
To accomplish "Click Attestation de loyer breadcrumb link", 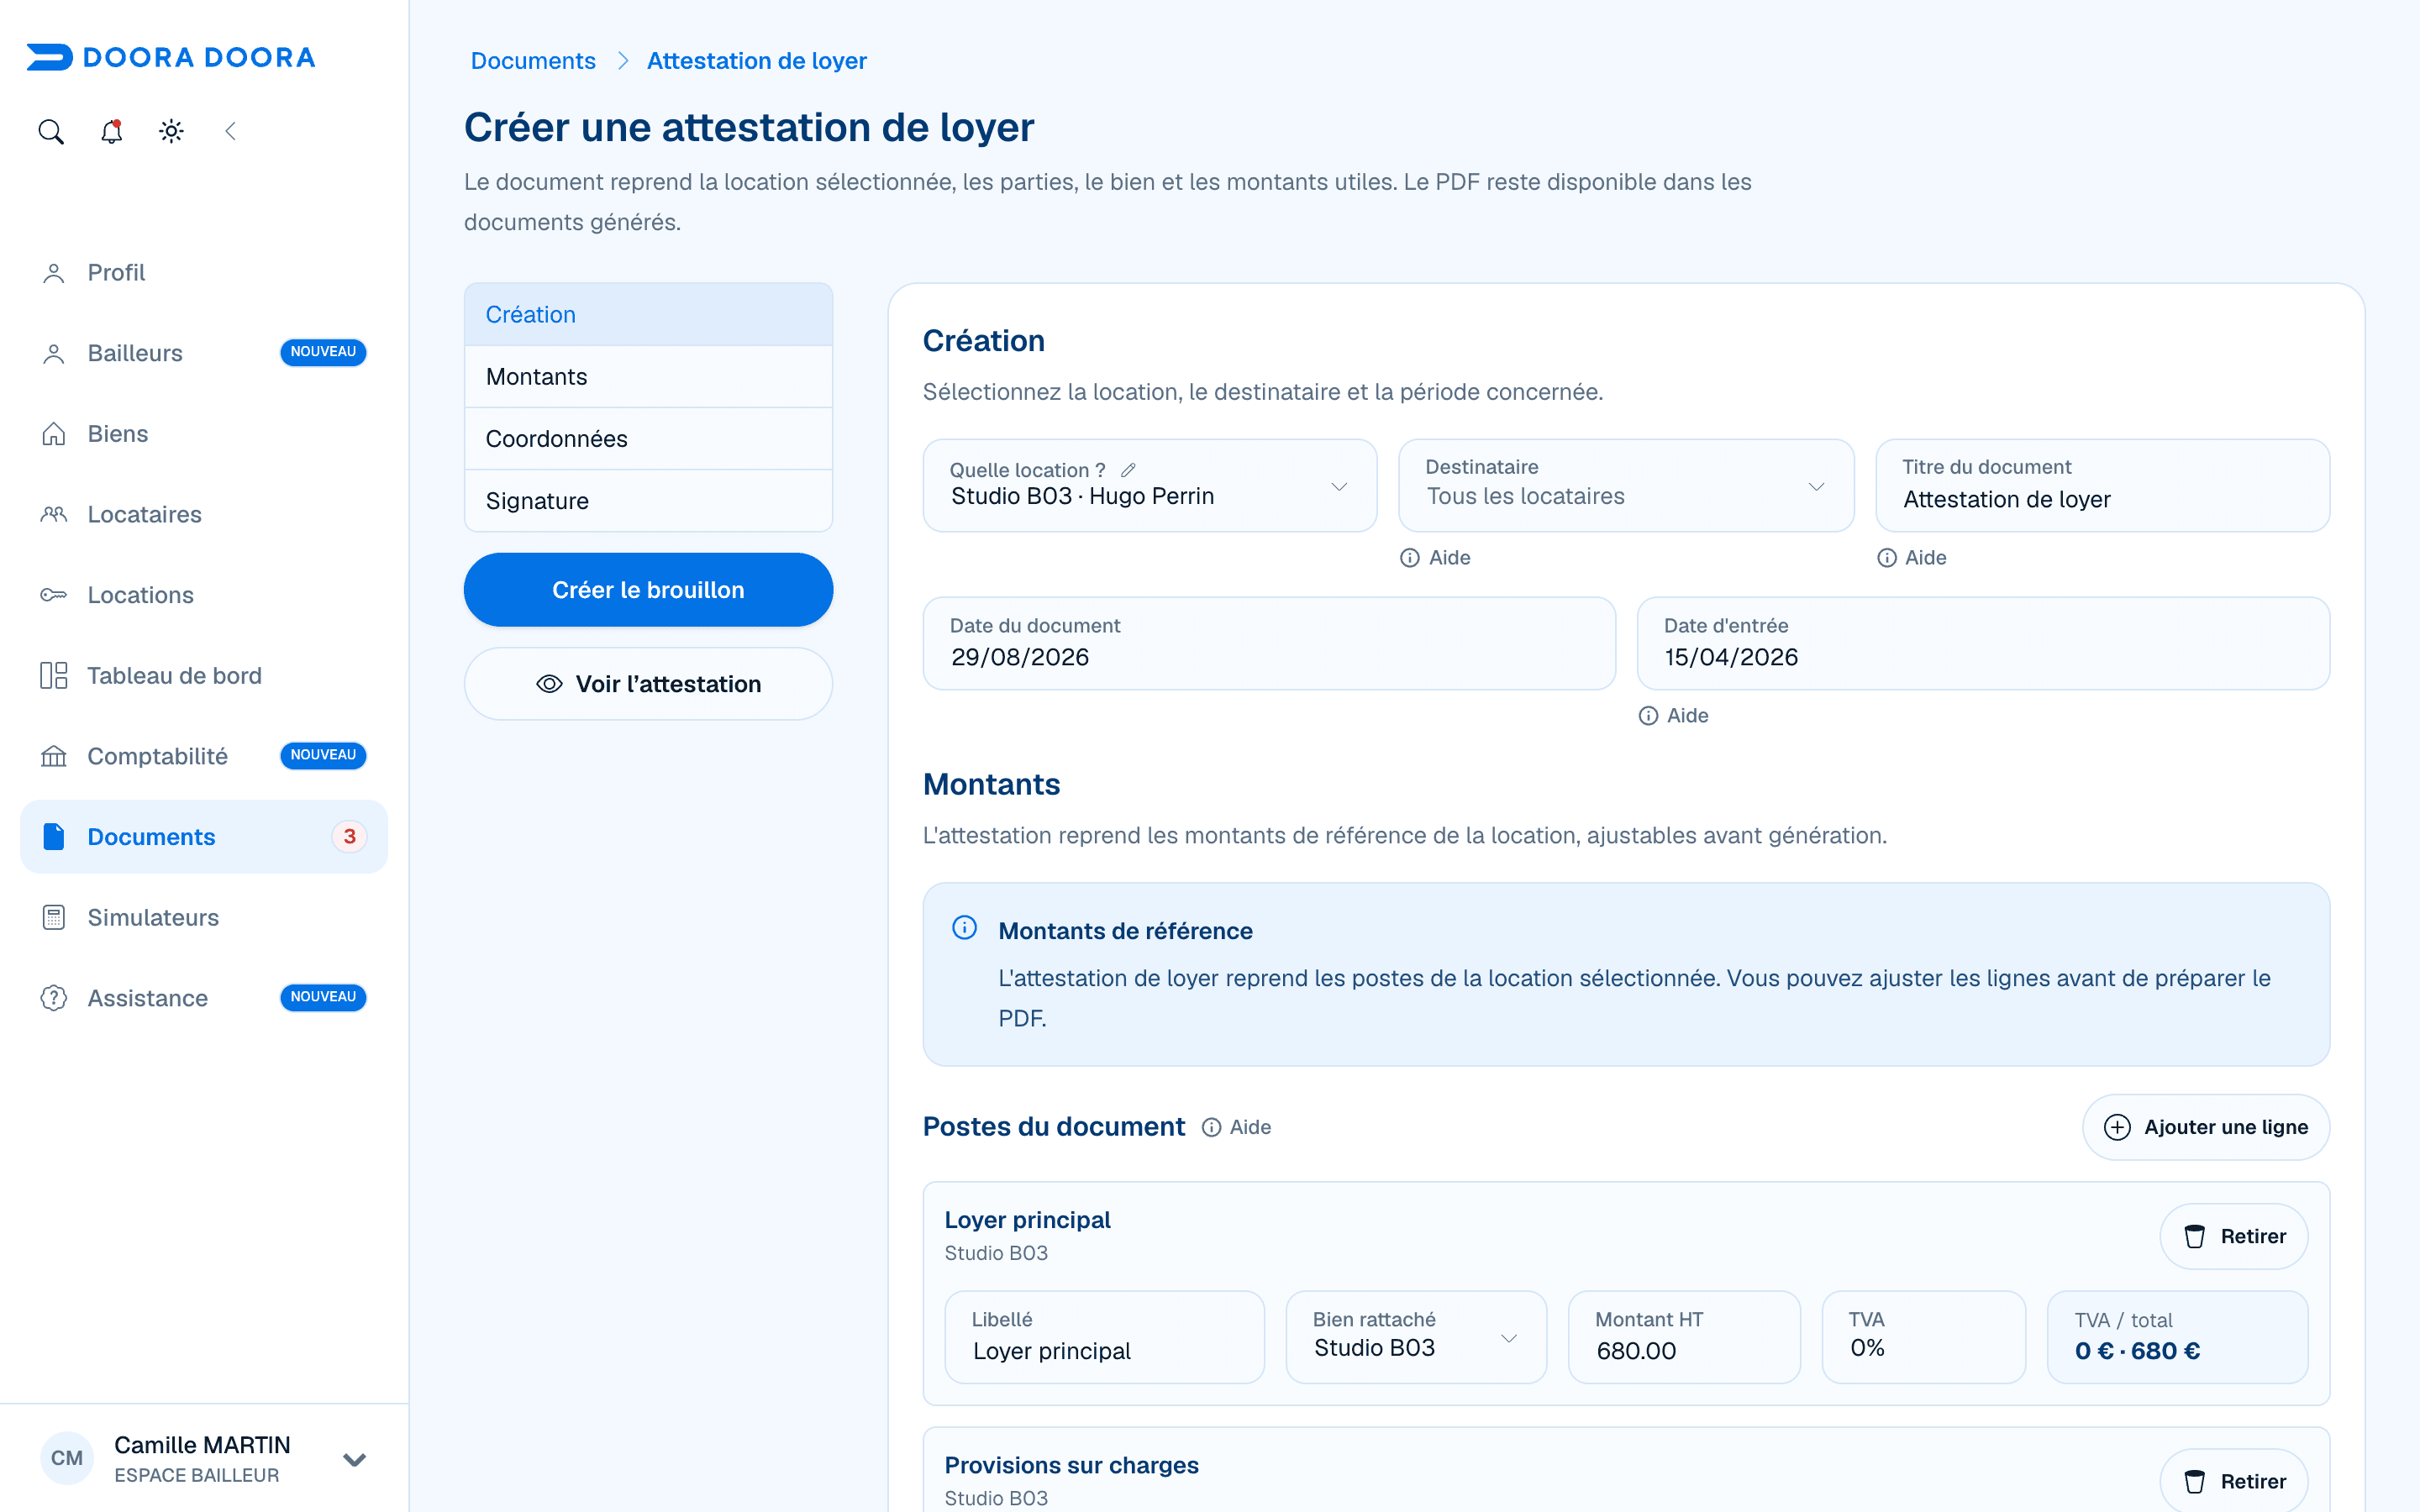I will [757, 61].
